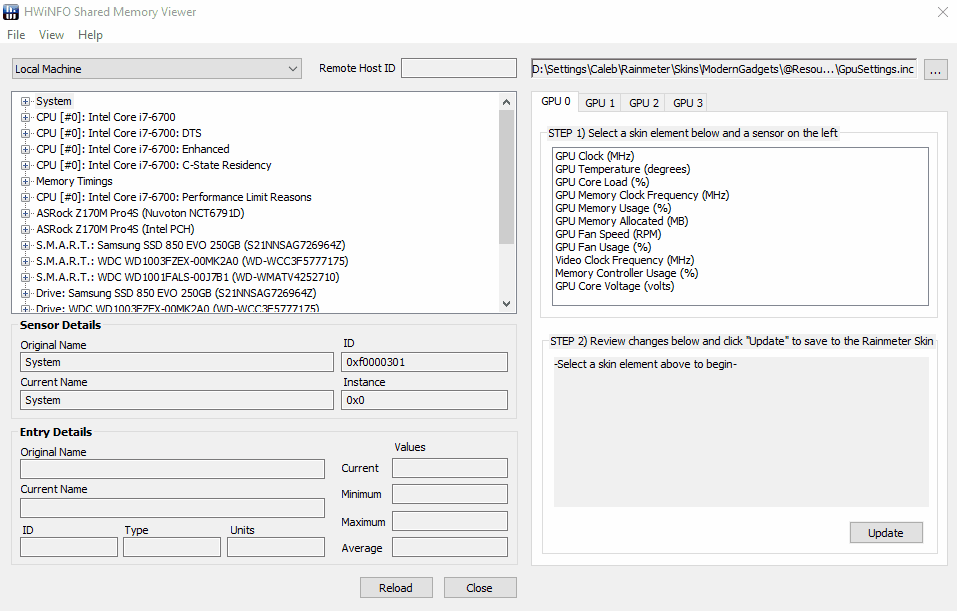Expand the Intel Core i7-6700: Enhanced node

(x=25, y=149)
